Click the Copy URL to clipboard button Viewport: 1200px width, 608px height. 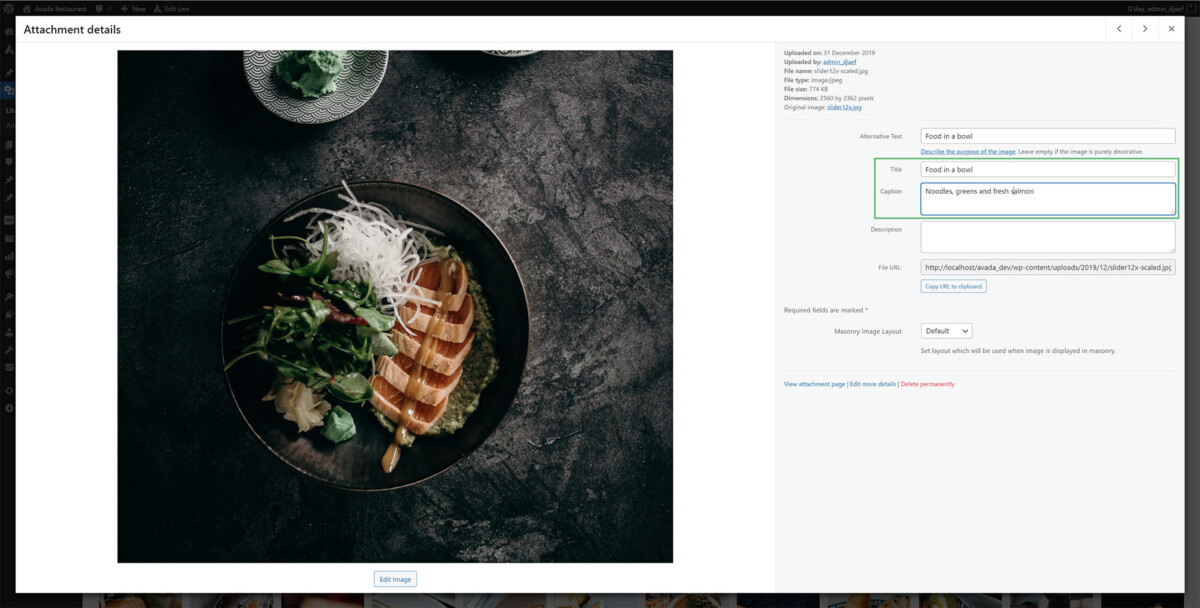pyautogui.click(x=952, y=286)
